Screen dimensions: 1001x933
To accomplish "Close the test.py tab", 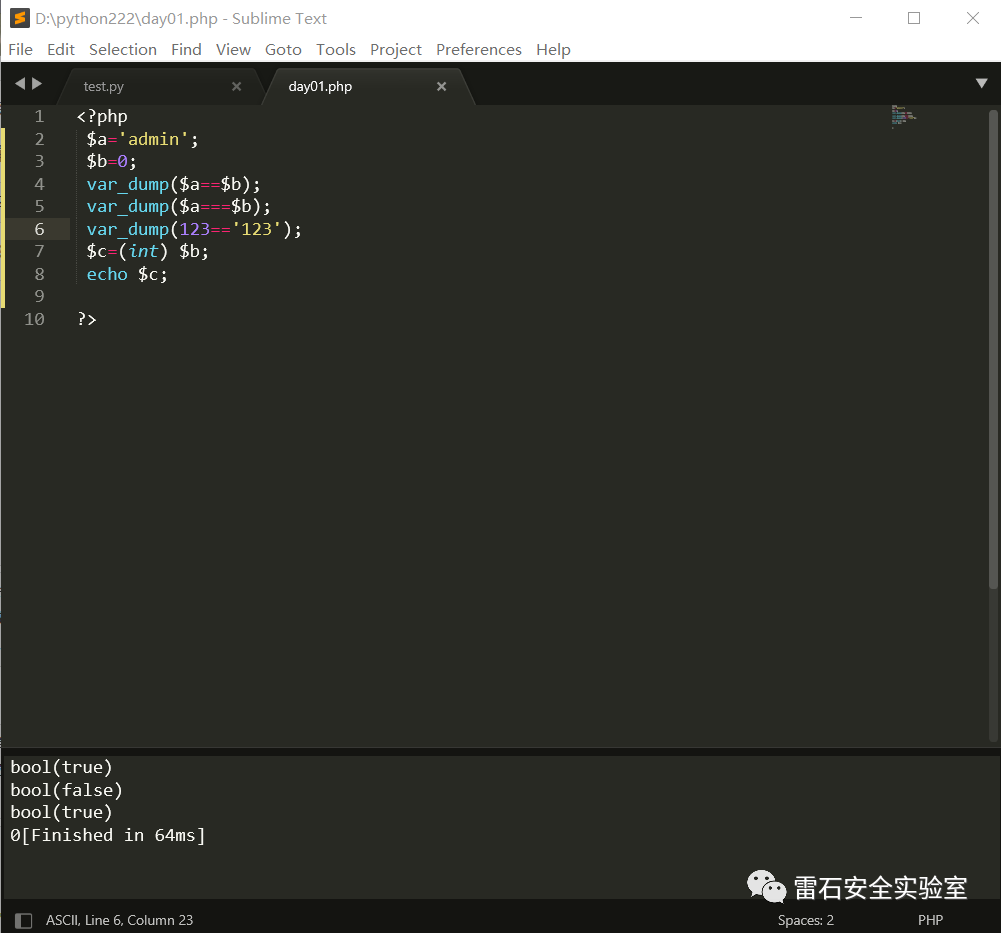I will pos(237,87).
